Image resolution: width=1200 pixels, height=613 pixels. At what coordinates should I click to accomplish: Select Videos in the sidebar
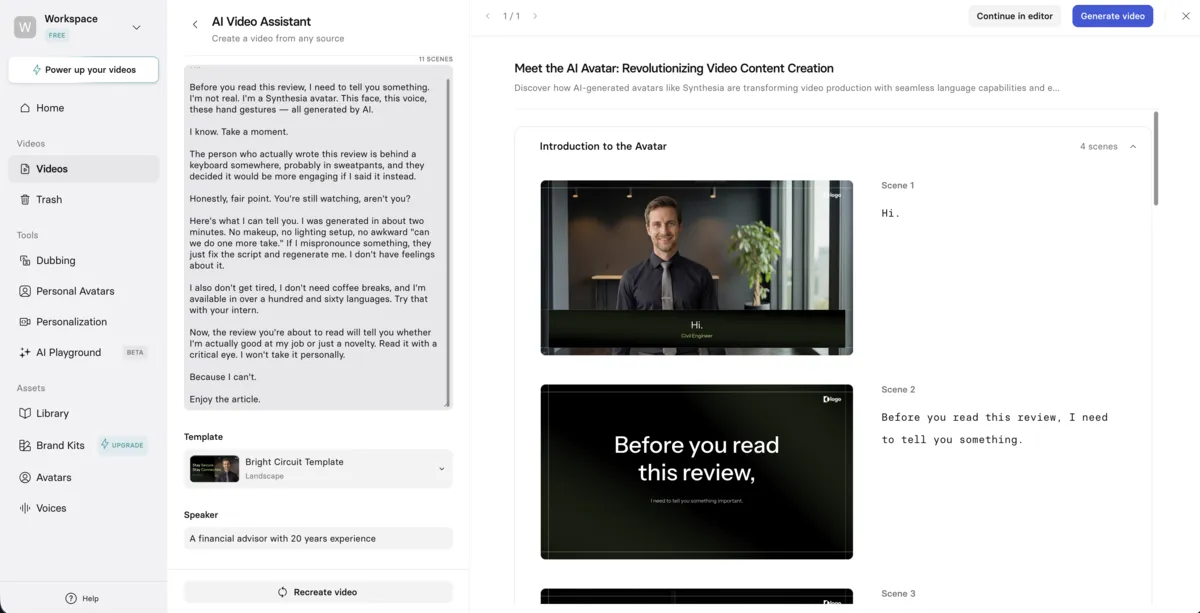point(83,169)
